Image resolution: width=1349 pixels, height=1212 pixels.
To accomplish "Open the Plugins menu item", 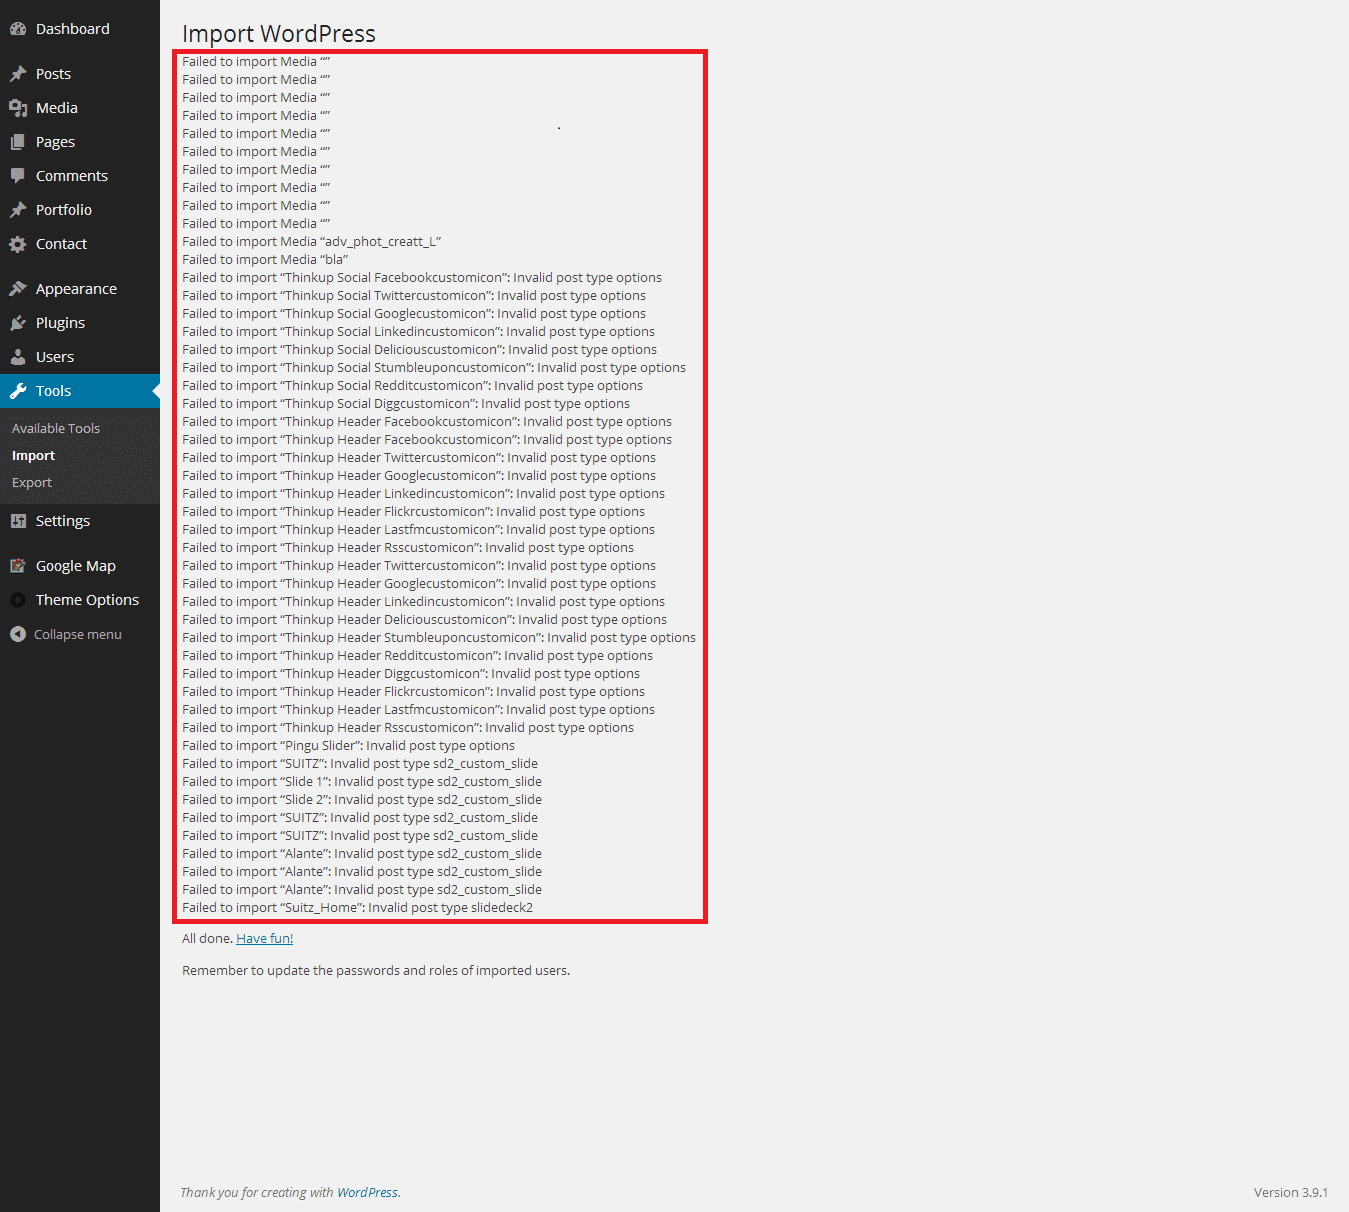I will pos(80,323).
